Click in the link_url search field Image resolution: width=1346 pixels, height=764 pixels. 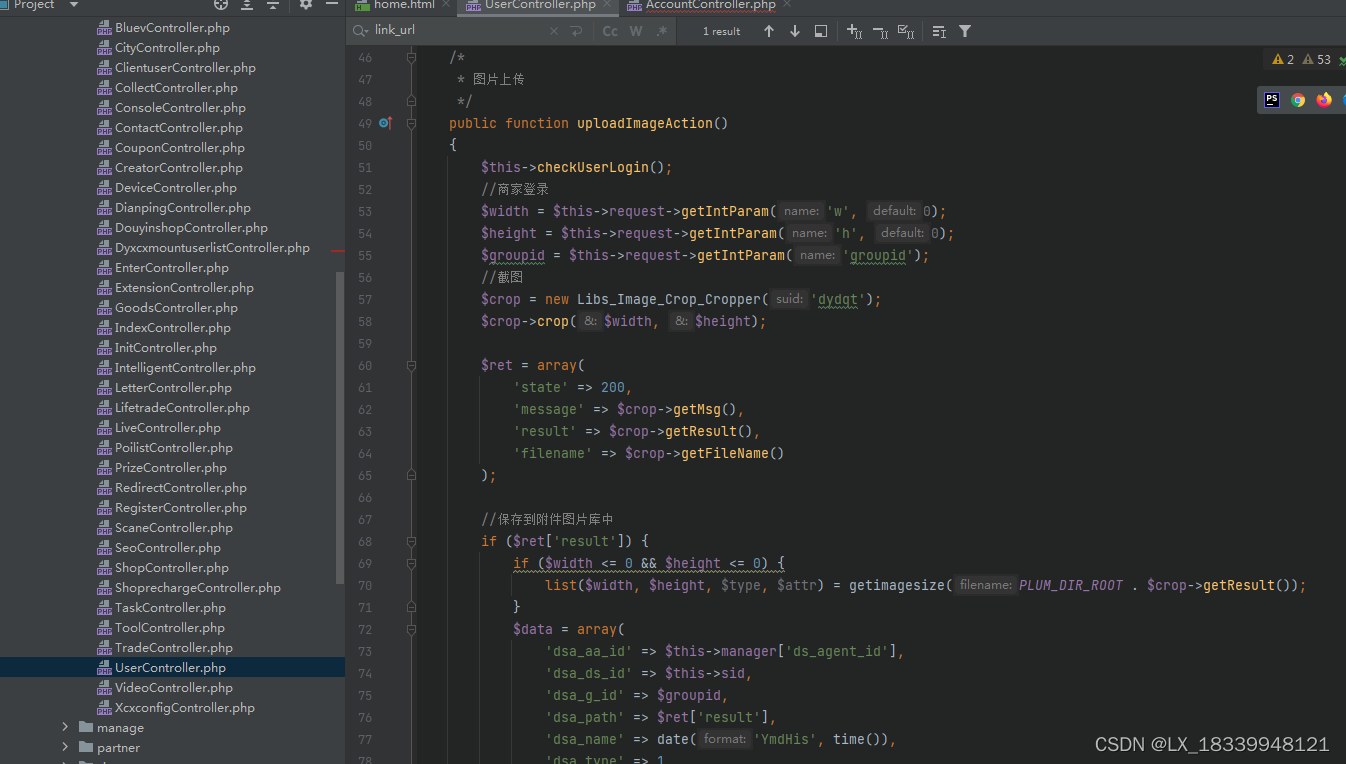pyautogui.click(x=460, y=30)
